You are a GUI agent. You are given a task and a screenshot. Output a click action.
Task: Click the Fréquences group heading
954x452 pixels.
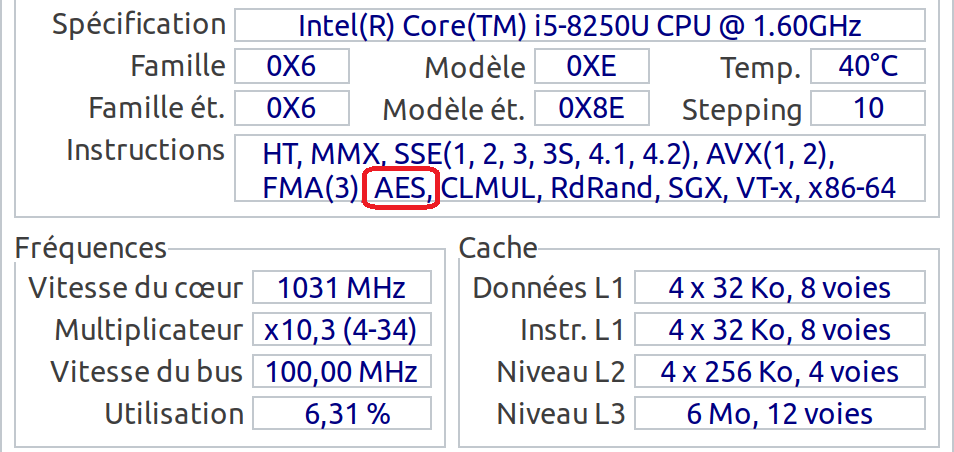click(91, 248)
